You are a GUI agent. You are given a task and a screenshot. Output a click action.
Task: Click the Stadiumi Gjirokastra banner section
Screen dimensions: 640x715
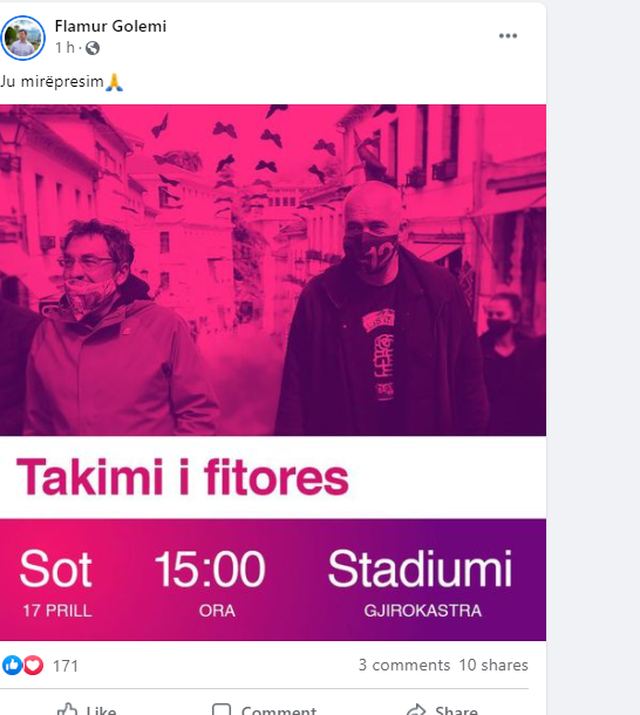coord(420,581)
